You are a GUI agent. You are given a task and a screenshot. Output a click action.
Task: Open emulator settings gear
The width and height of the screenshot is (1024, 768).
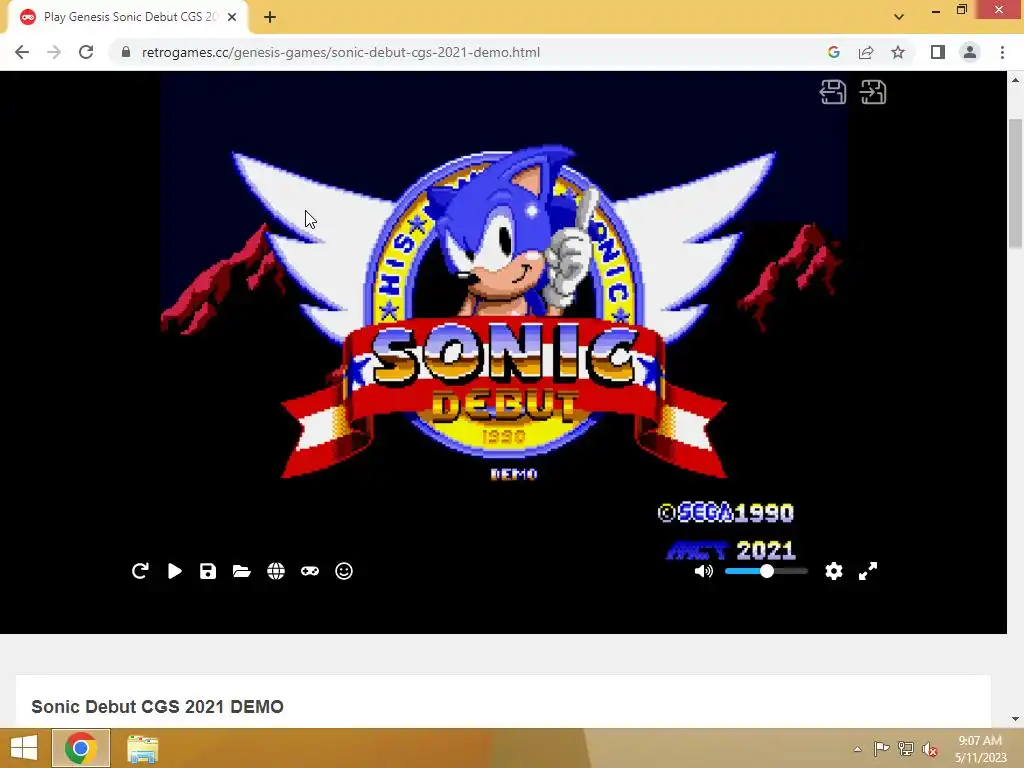tap(833, 571)
